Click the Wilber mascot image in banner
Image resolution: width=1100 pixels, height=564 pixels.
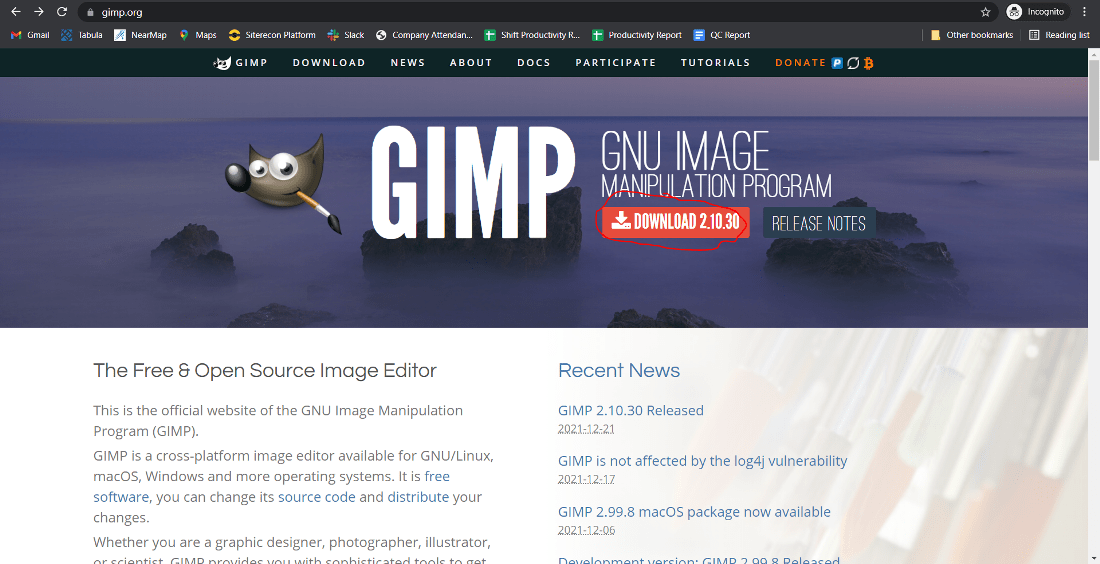click(283, 184)
